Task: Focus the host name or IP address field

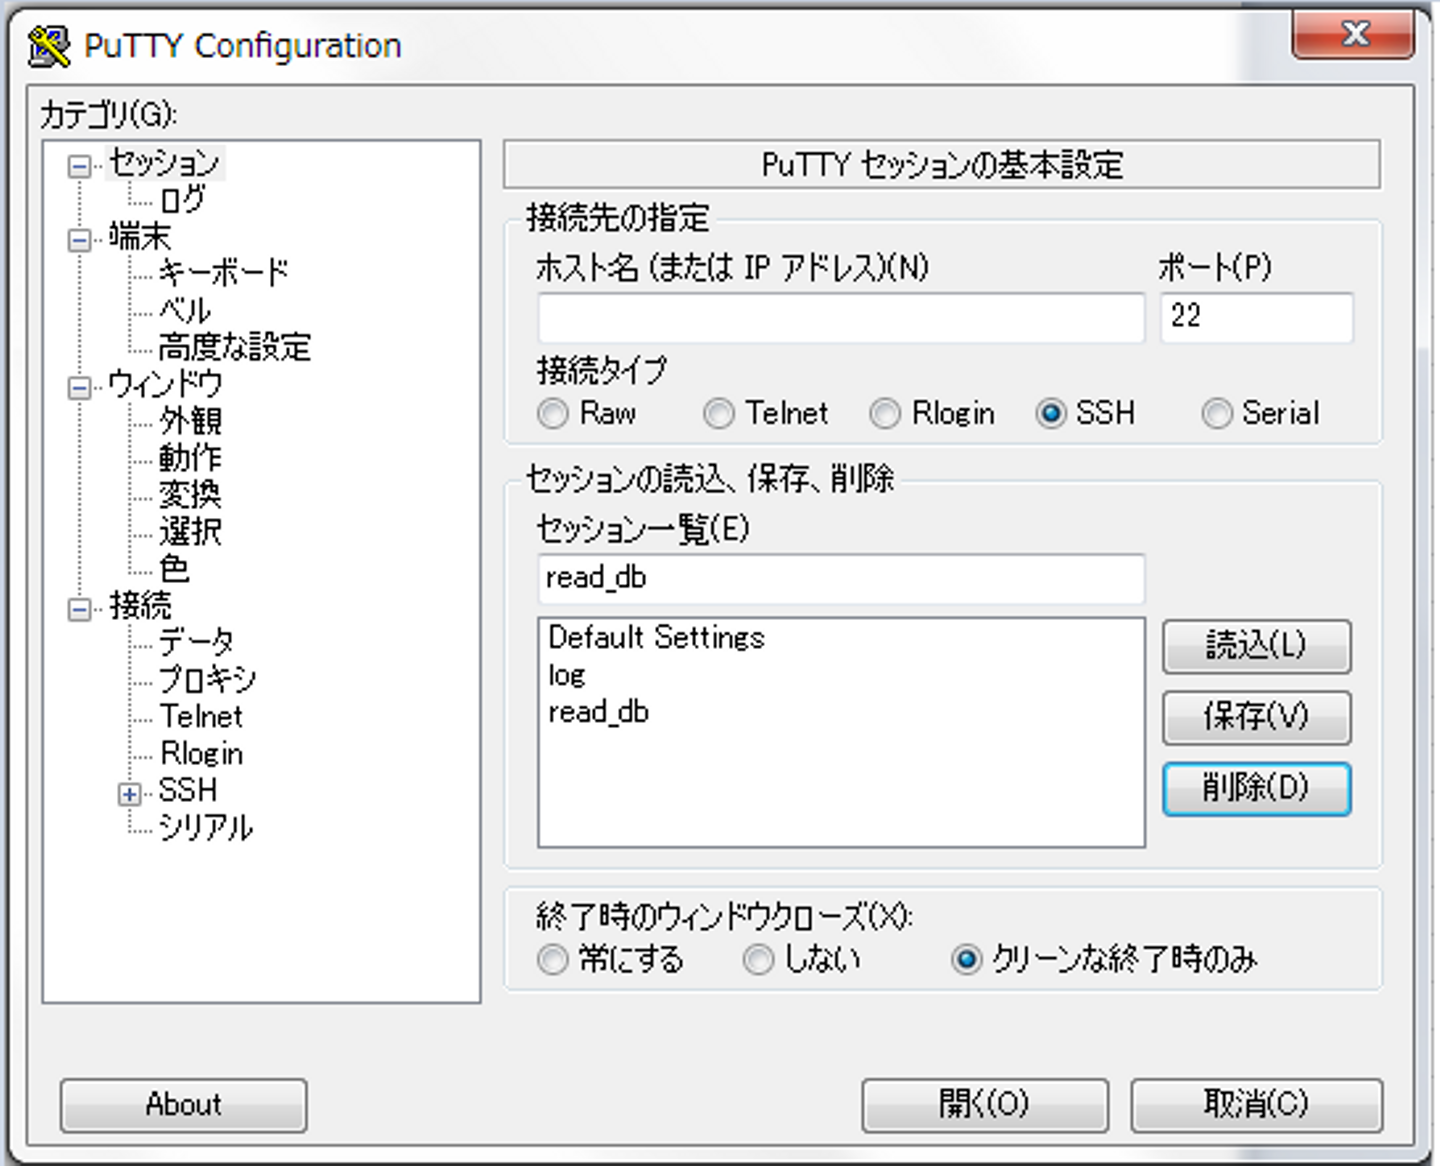Action: [841, 318]
